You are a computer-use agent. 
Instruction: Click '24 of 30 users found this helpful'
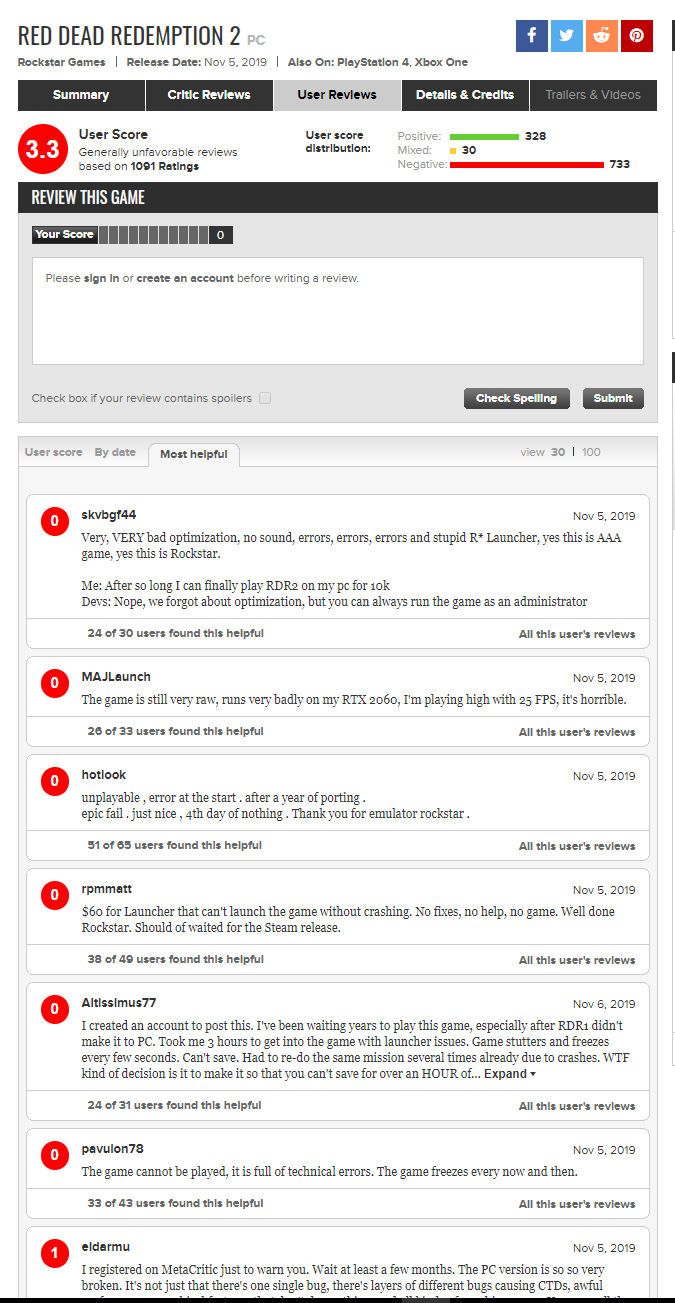(175, 633)
